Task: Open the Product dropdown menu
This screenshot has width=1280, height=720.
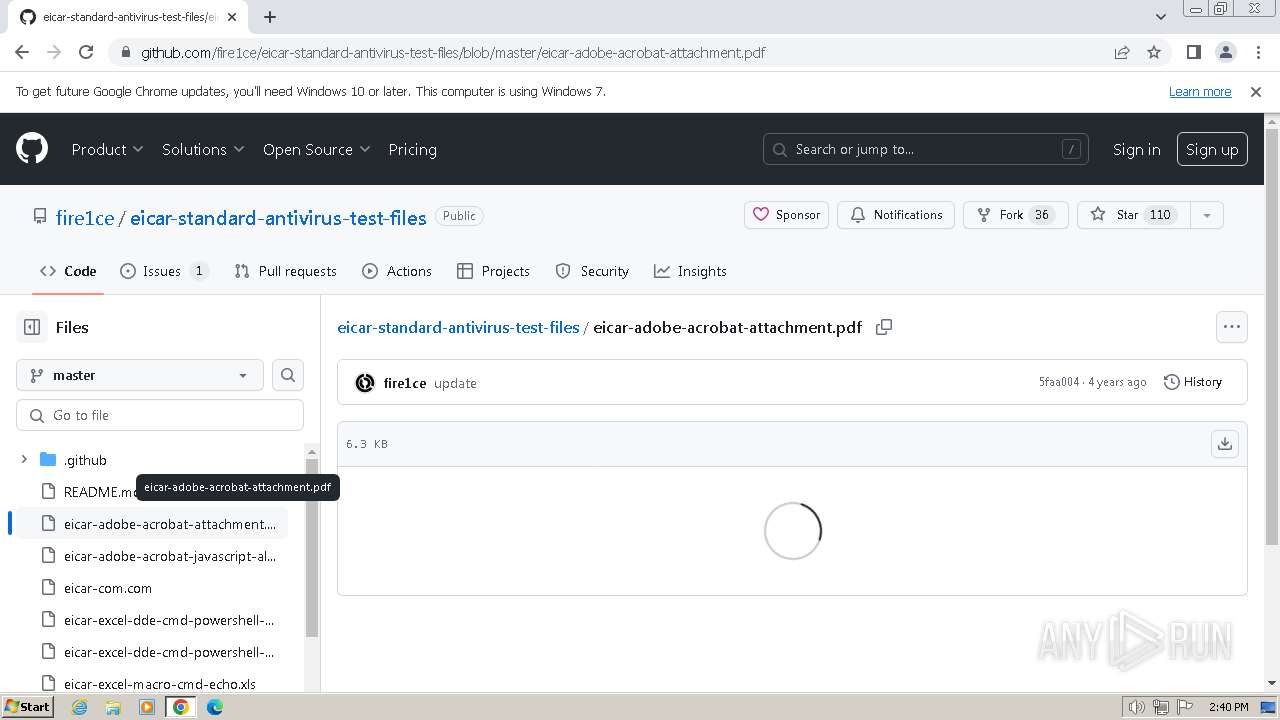Action: [108, 149]
